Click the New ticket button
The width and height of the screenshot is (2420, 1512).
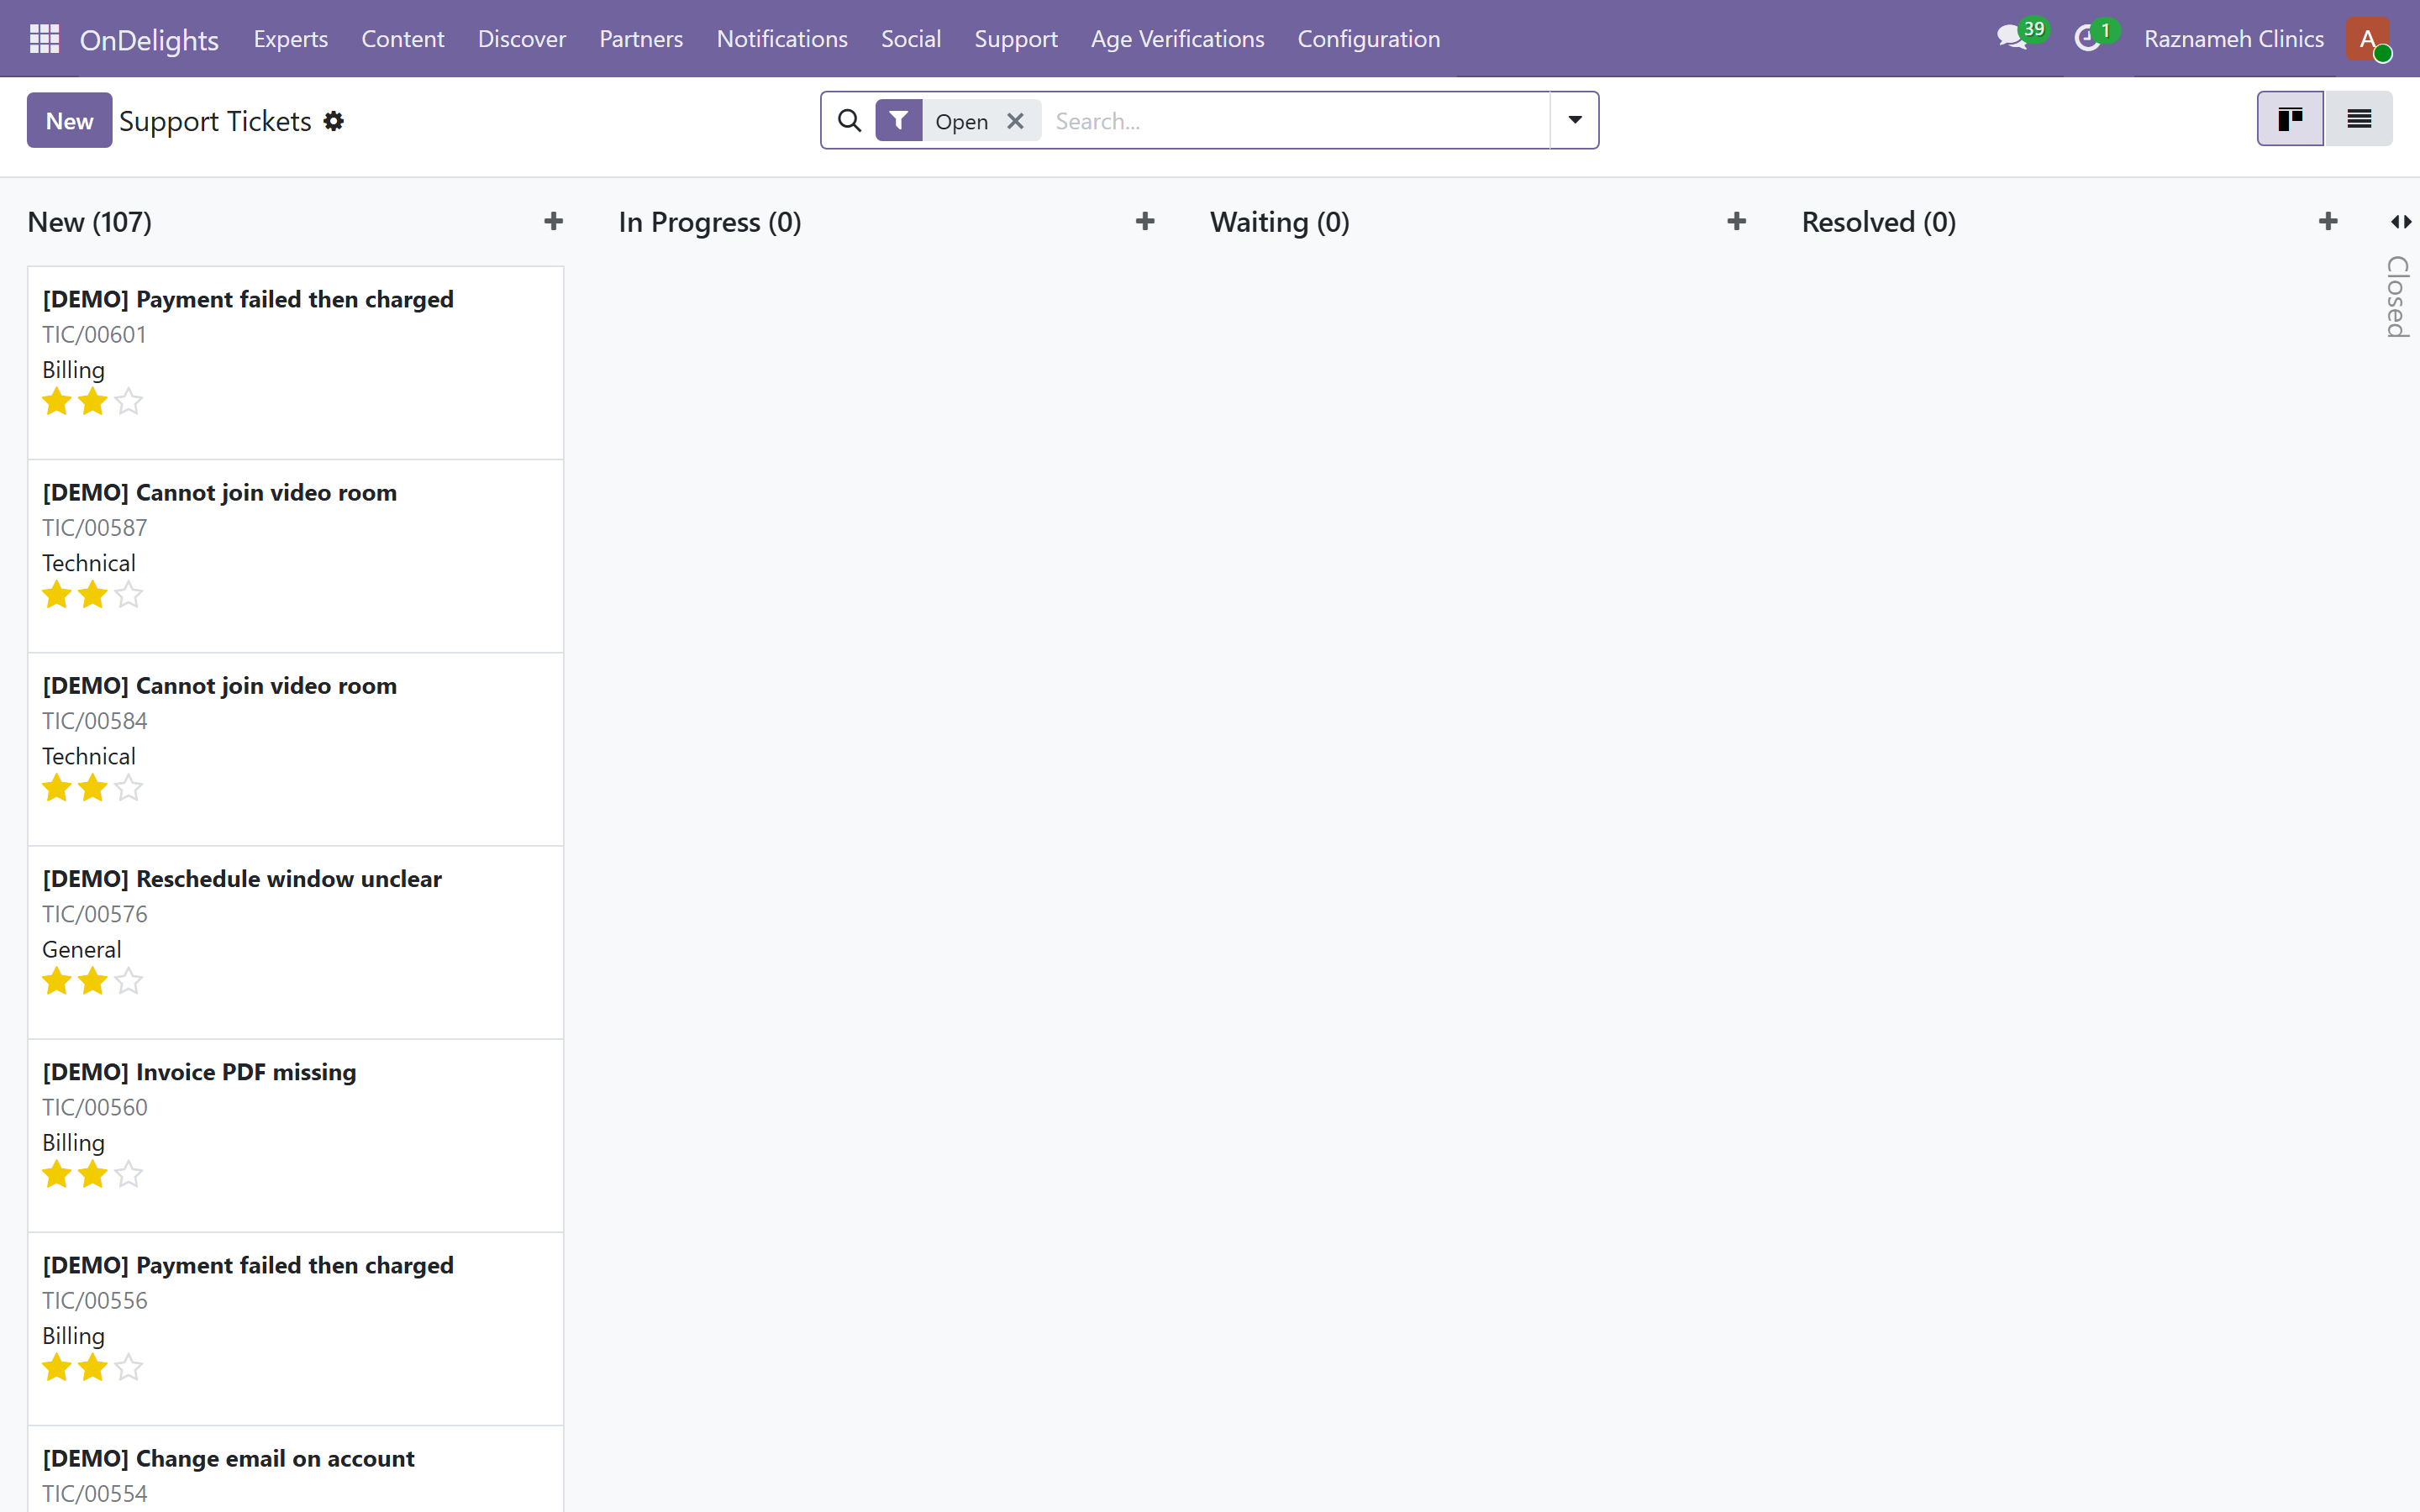(69, 121)
